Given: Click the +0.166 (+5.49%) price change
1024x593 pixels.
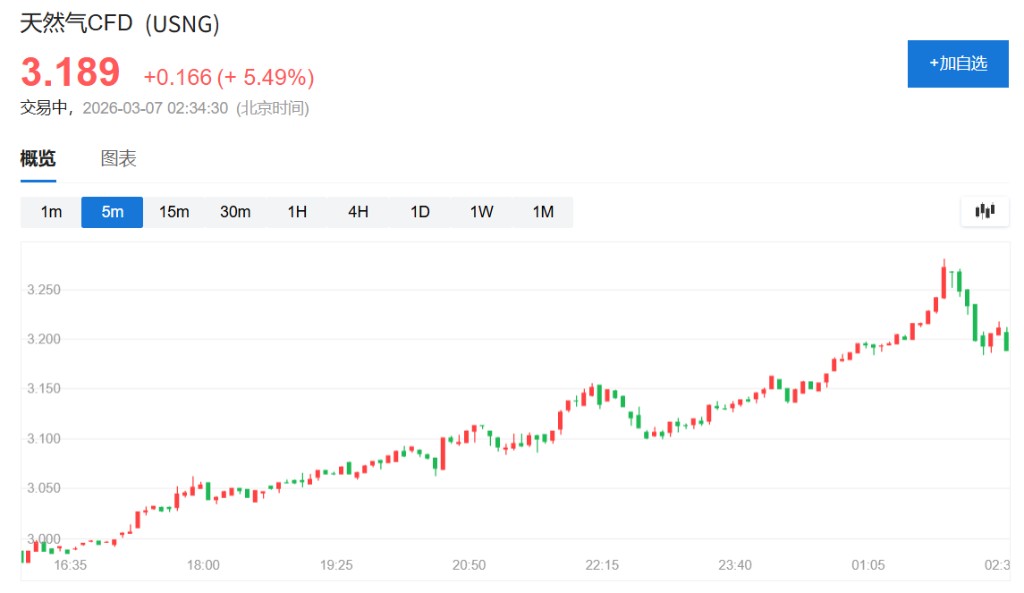Looking at the screenshot, I should click(229, 77).
